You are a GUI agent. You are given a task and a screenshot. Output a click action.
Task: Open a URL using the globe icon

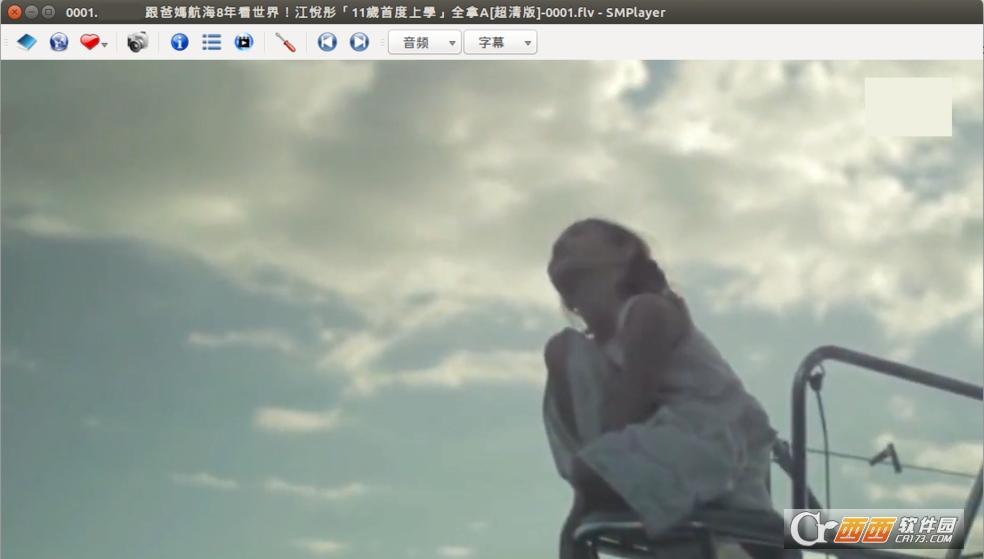(x=59, y=42)
